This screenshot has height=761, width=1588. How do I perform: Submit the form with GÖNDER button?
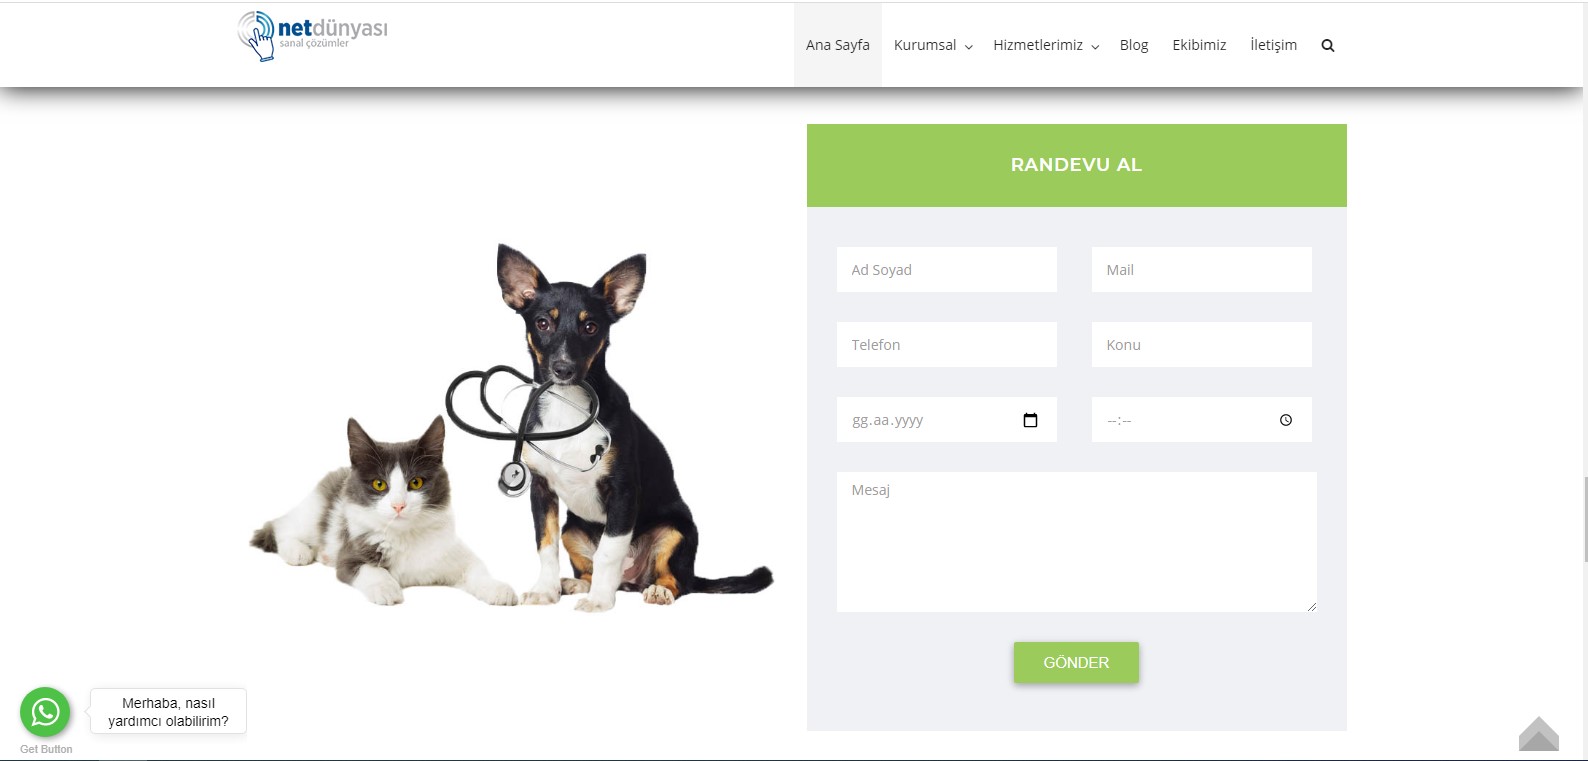1076,663
